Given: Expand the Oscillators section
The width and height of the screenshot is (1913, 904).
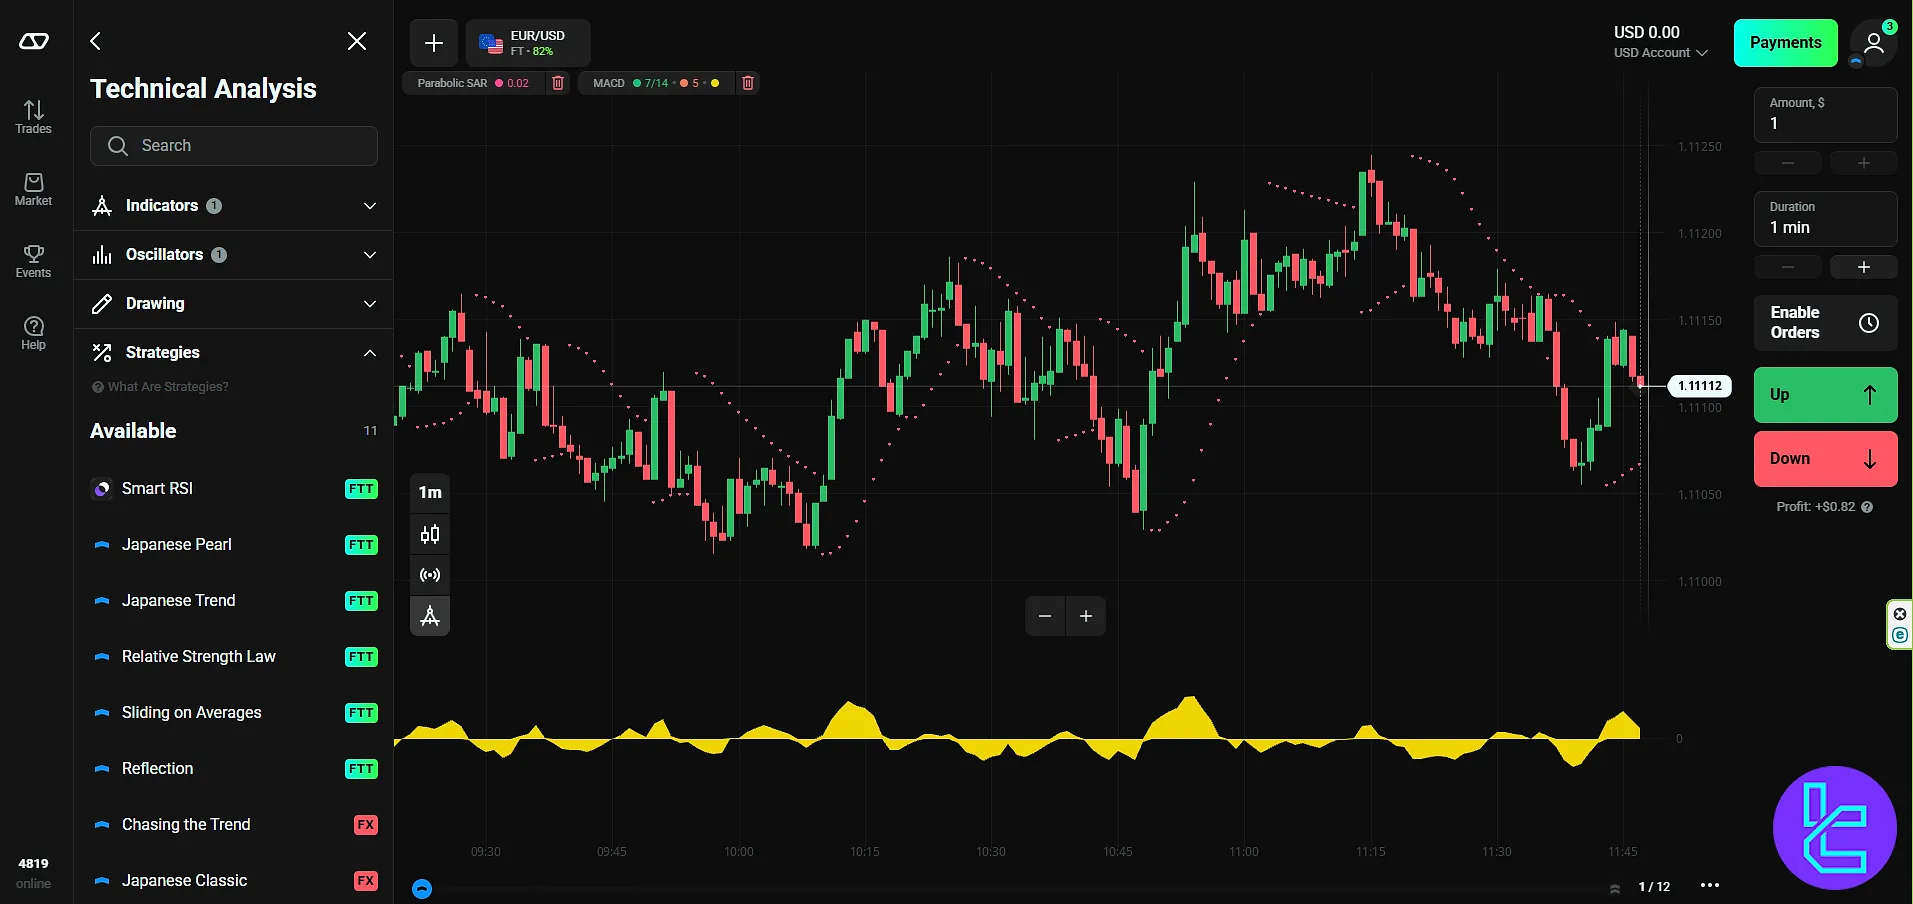Looking at the screenshot, I should [234, 255].
